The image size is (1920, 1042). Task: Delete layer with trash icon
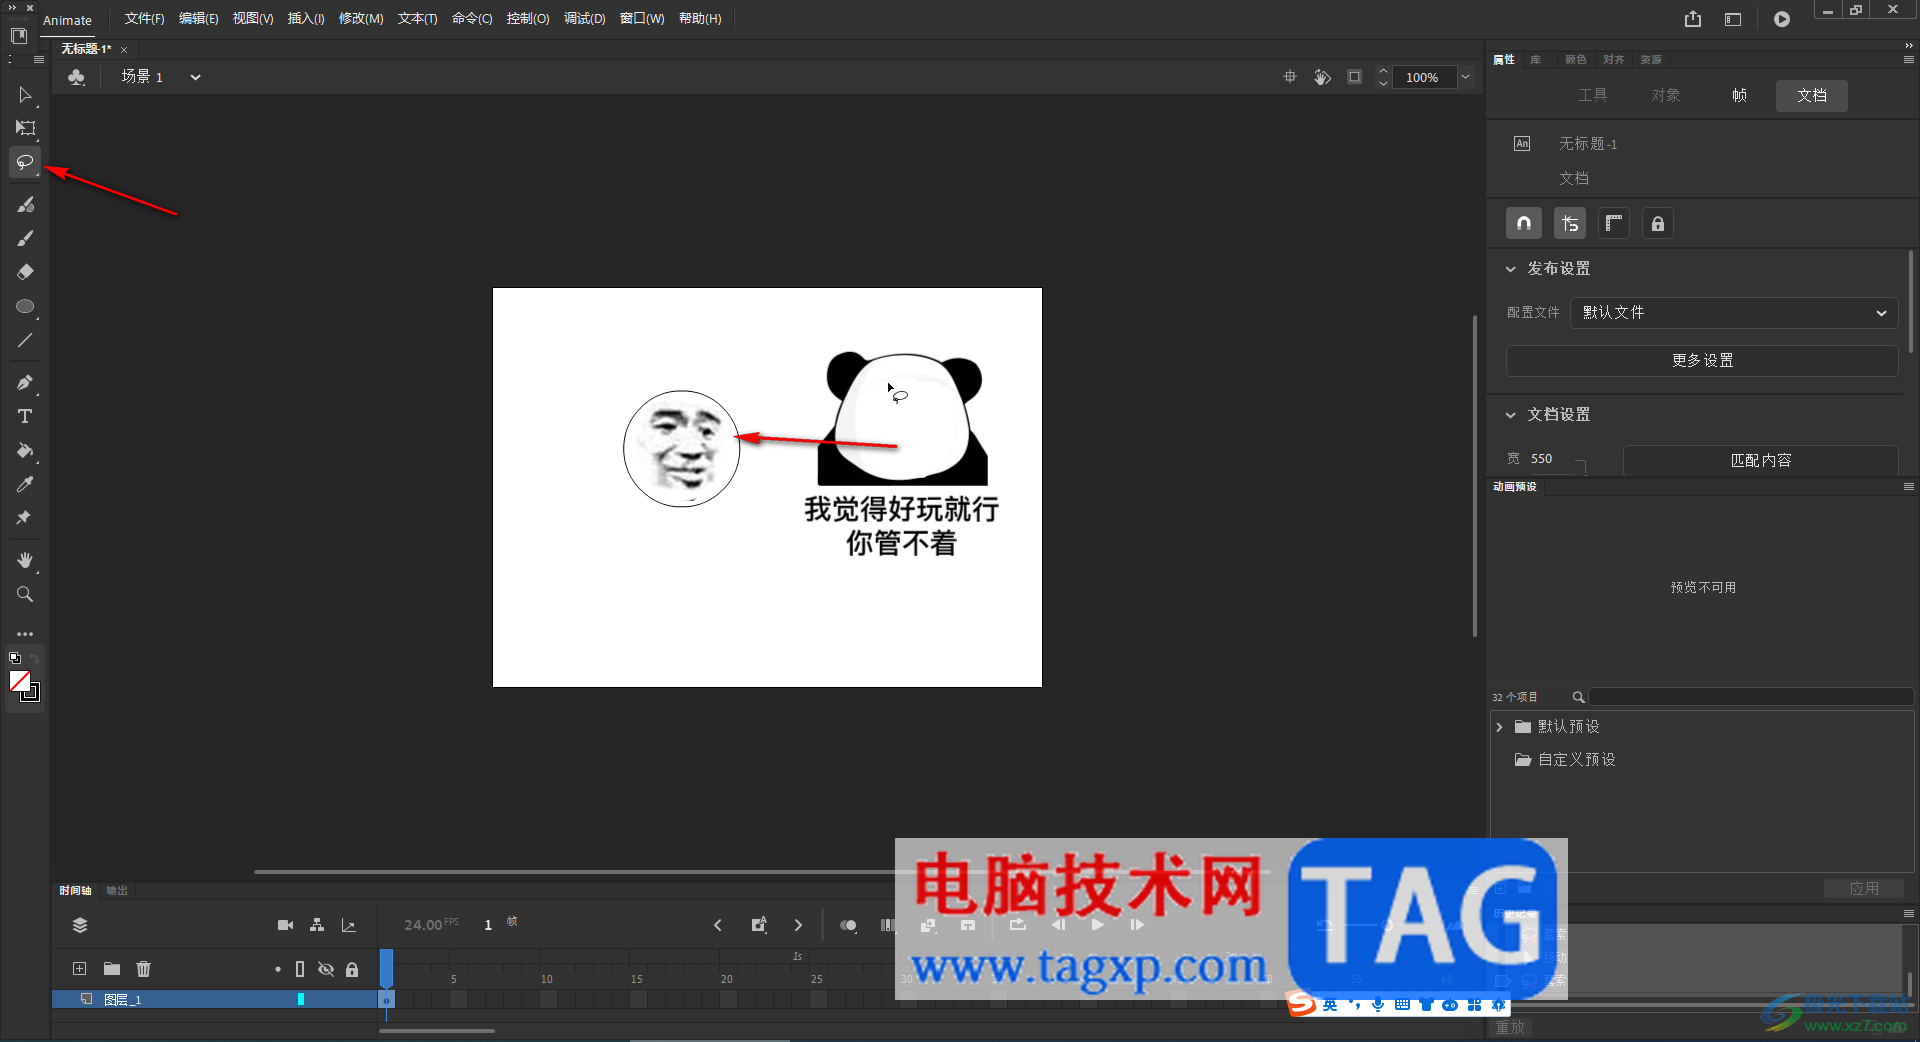pyautogui.click(x=144, y=969)
